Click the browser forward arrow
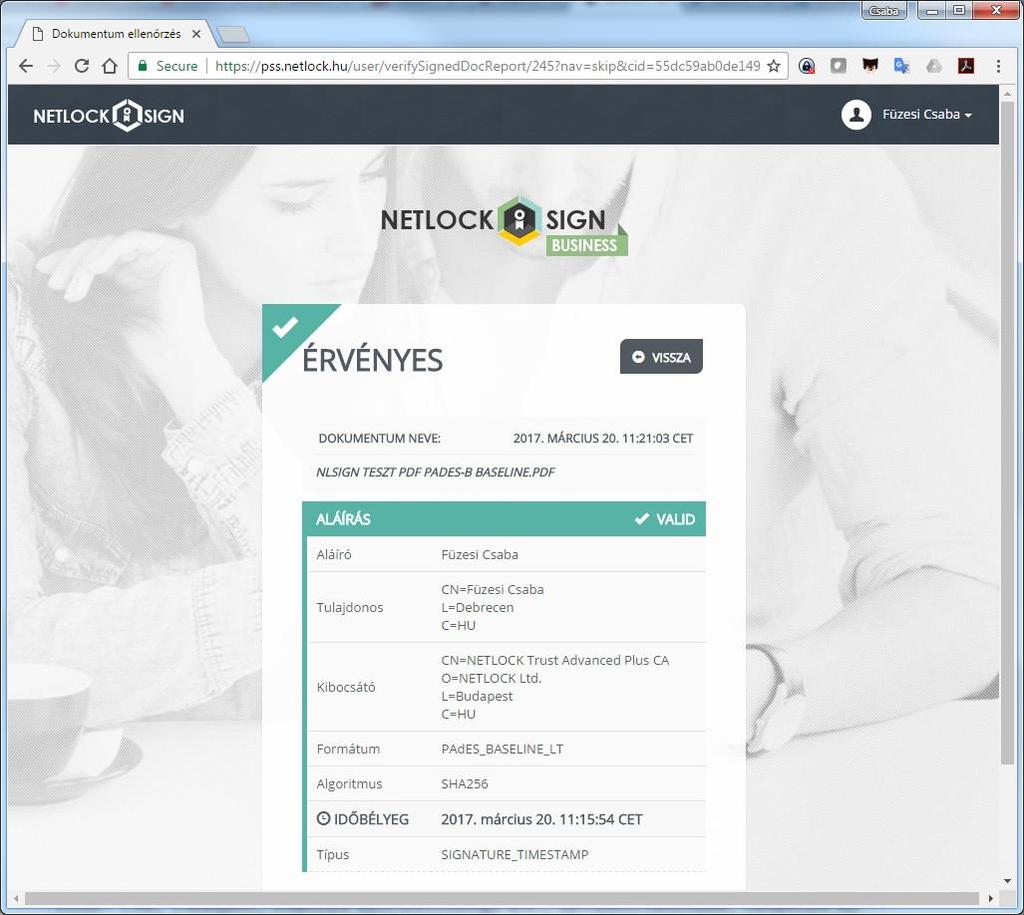Image resolution: width=1024 pixels, height=915 pixels. pyautogui.click(x=54, y=66)
